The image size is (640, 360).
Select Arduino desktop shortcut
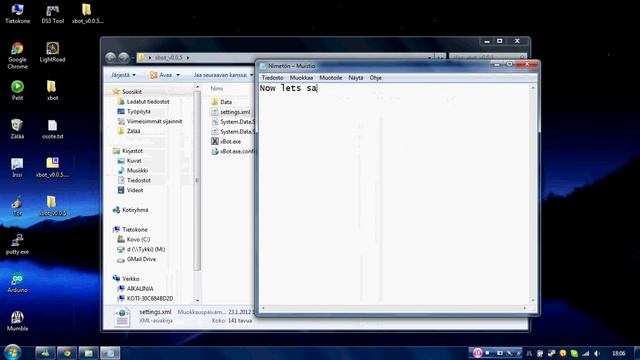[x=17, y=282]
